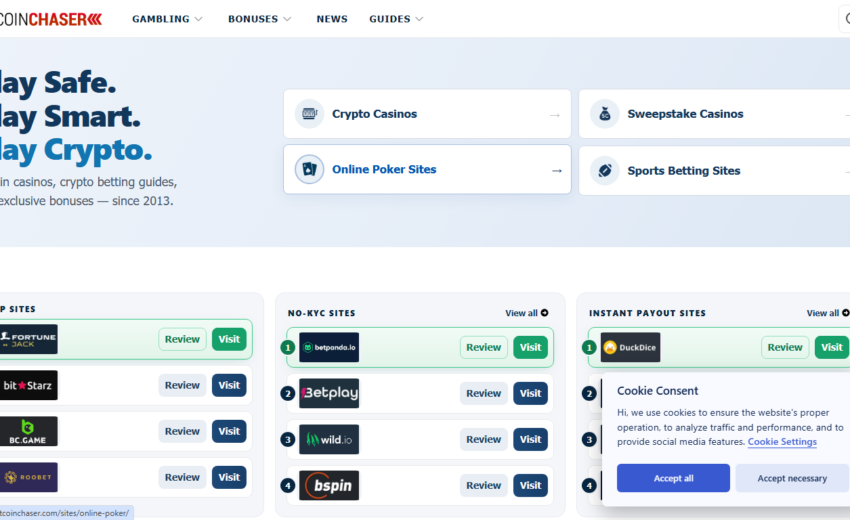
Task: Click the BC.GAME logo
Action: point(28,432)
